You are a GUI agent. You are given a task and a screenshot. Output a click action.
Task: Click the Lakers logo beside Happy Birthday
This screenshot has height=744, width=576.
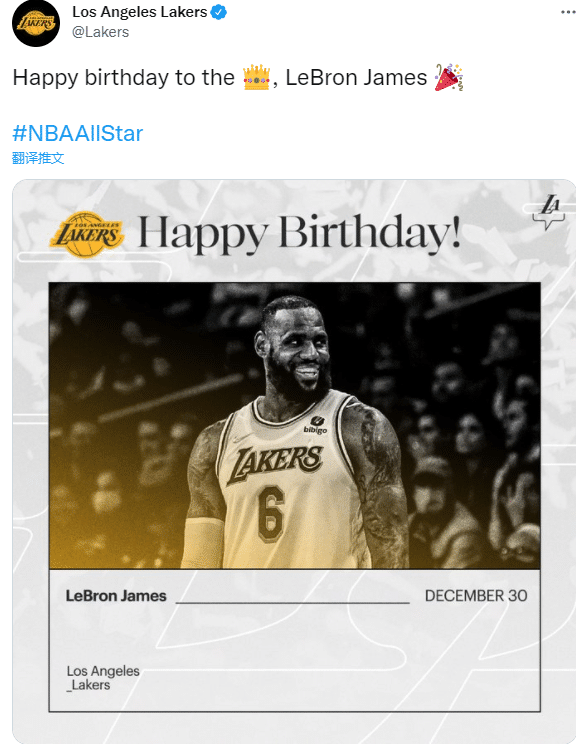coord(87,234)
